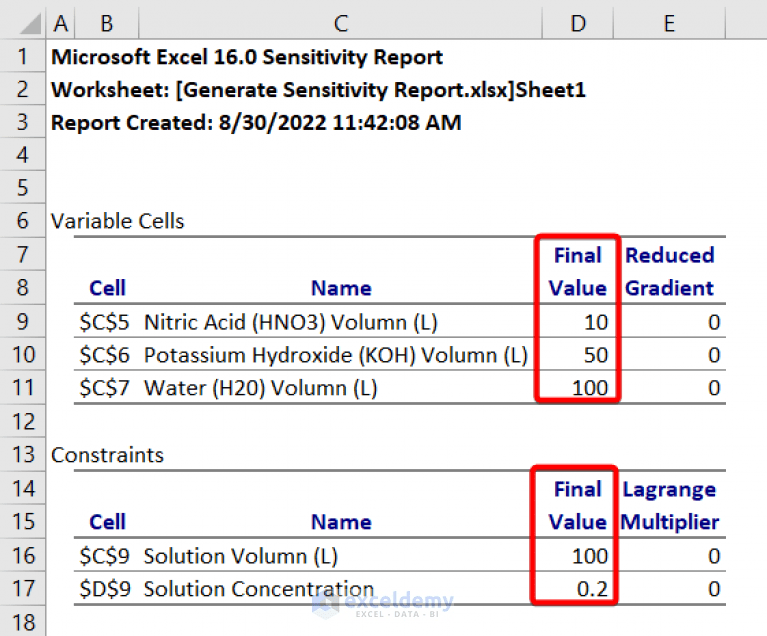Click 'Final' header in Variable Cells table
767x636 pixels.
point(578,255)
